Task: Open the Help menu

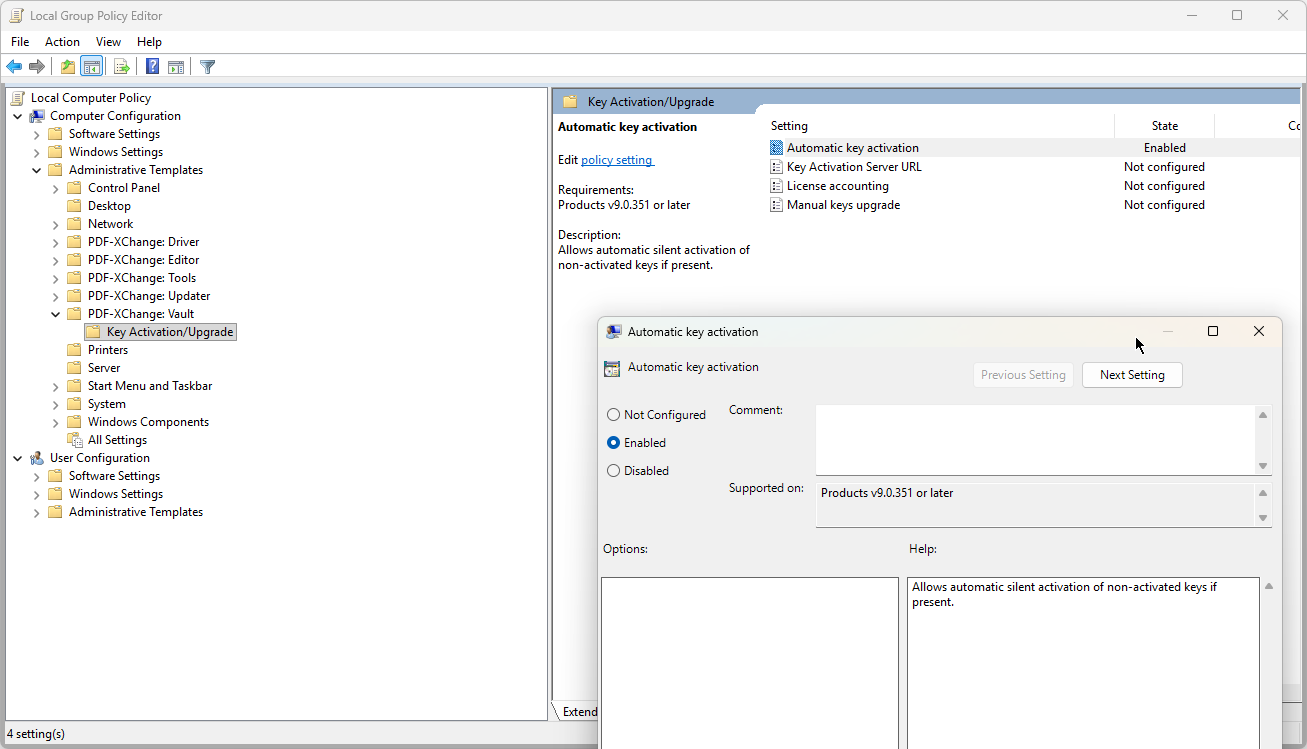Action: click(x=149, y=42)
